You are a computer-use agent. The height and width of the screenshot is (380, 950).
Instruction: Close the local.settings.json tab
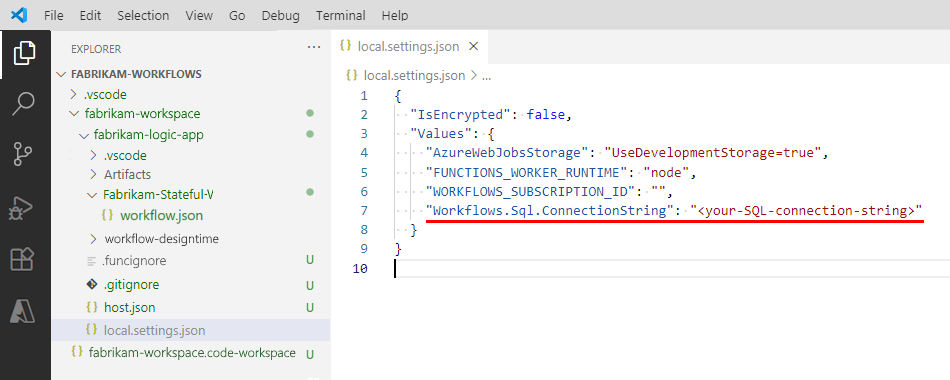(474, 46)
